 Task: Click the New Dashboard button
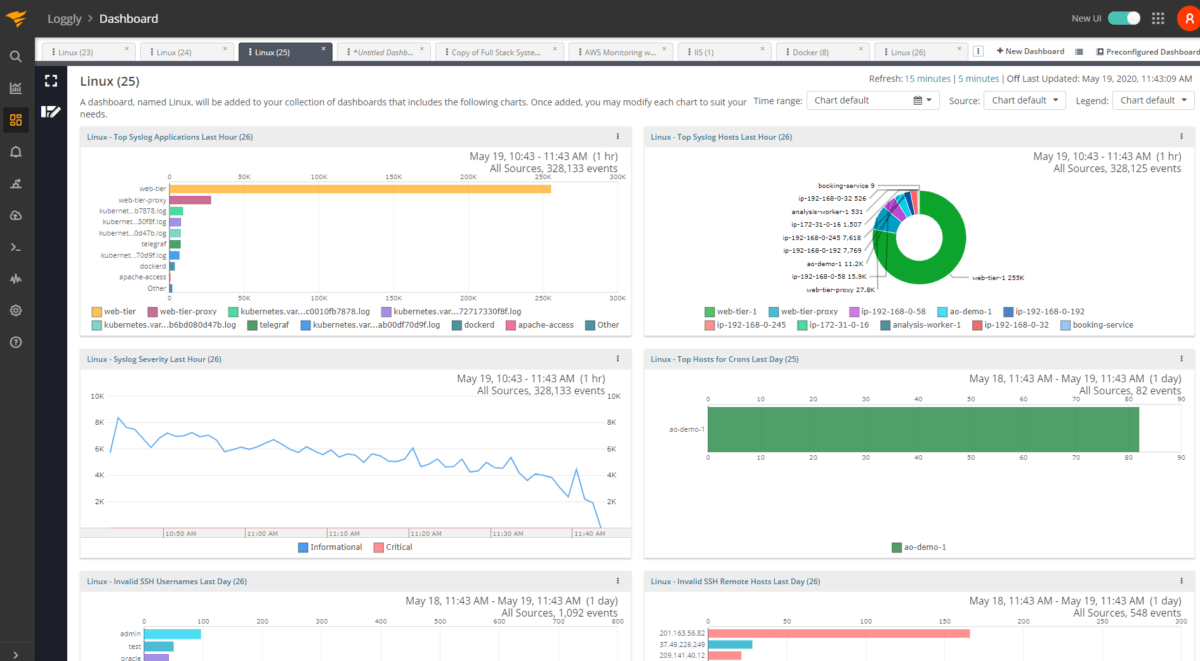coord(1030,50)
